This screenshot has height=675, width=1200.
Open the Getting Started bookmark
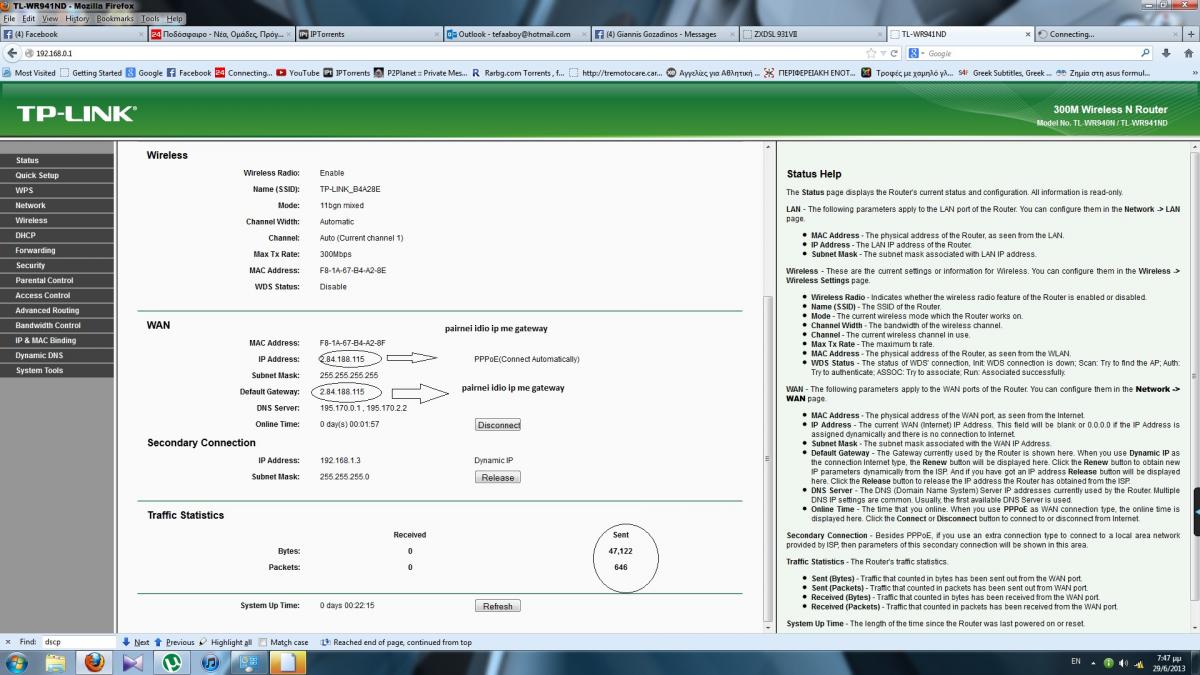coord(91,73)
